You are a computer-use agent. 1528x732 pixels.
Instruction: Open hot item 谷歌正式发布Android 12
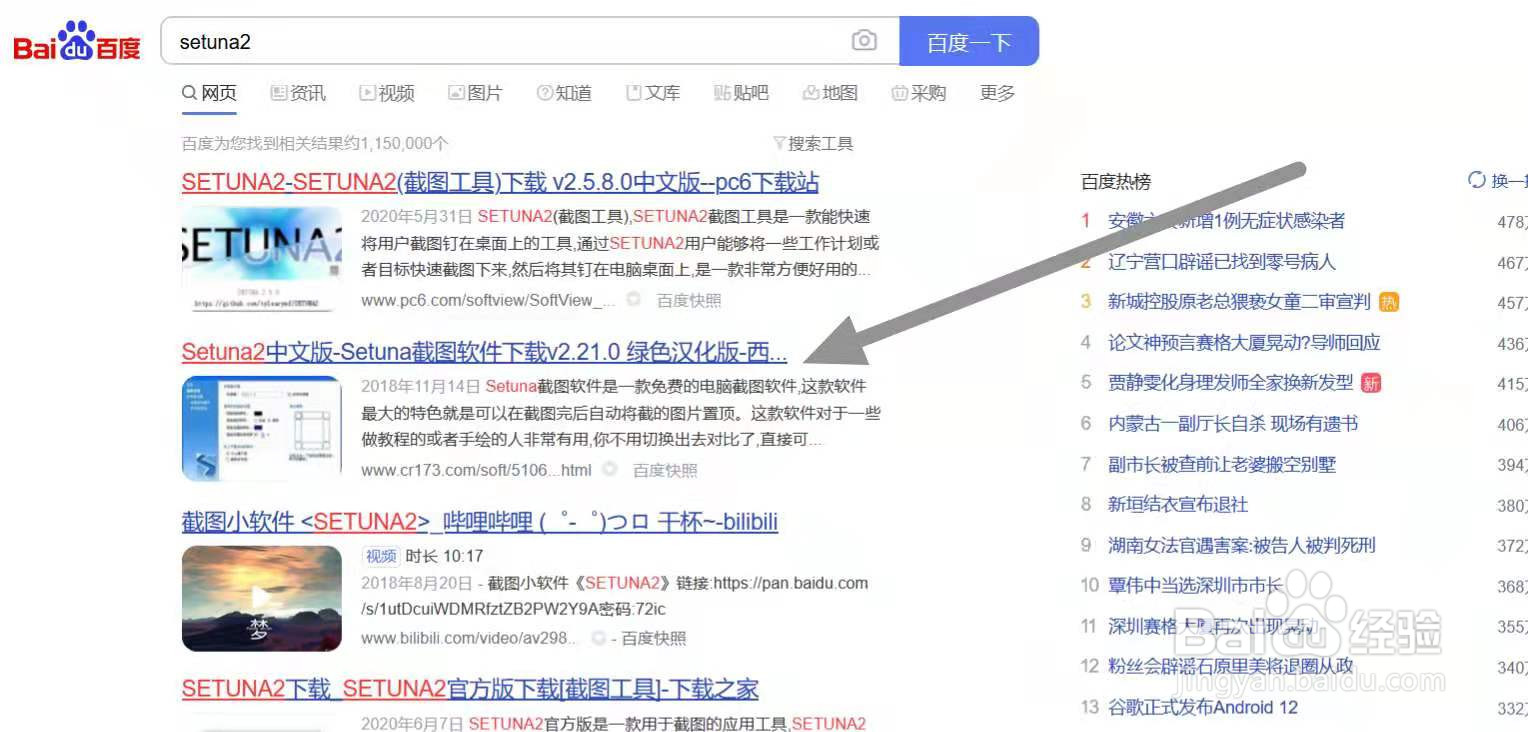[1202, 707]
